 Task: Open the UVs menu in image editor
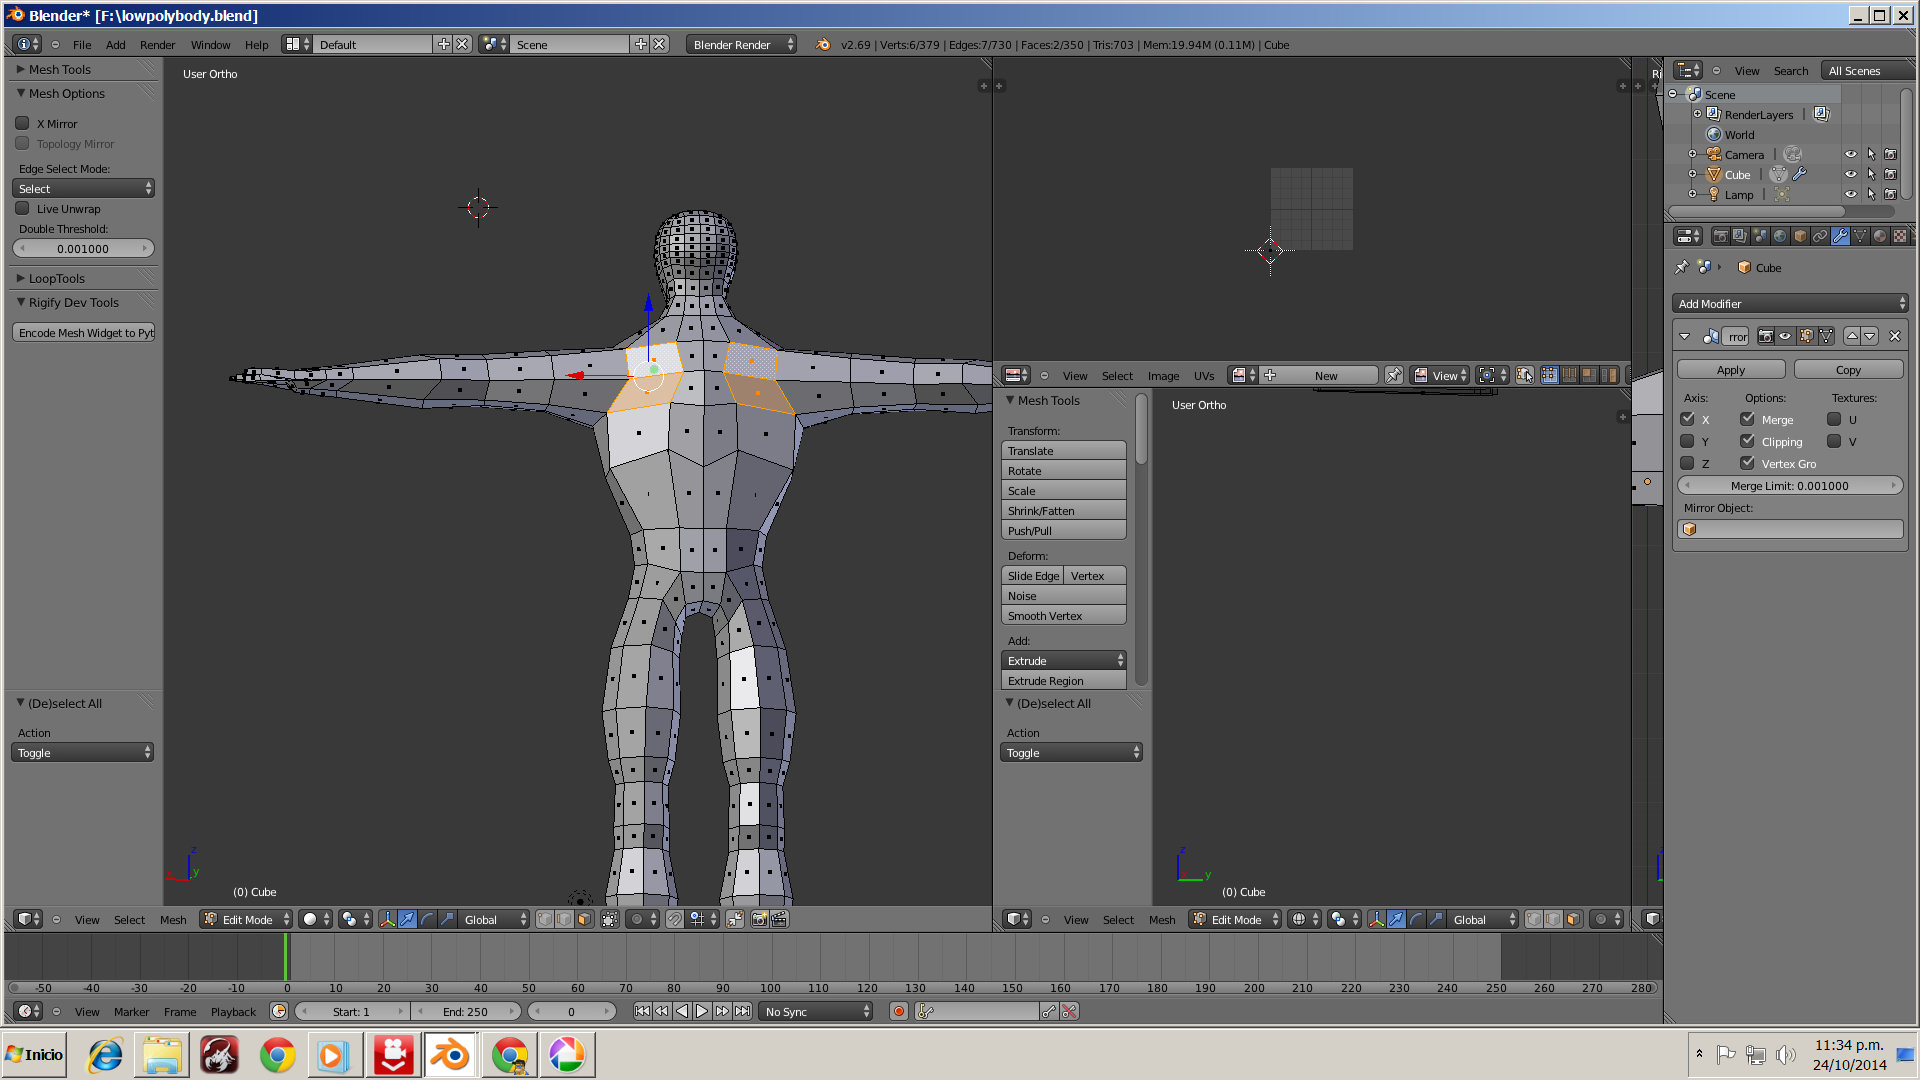[1203, 375]
